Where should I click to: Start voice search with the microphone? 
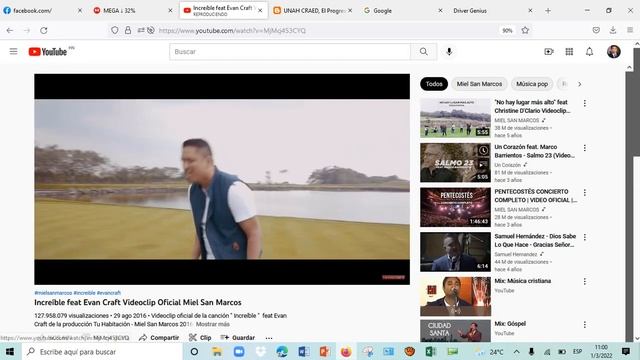tap(449, 51)
